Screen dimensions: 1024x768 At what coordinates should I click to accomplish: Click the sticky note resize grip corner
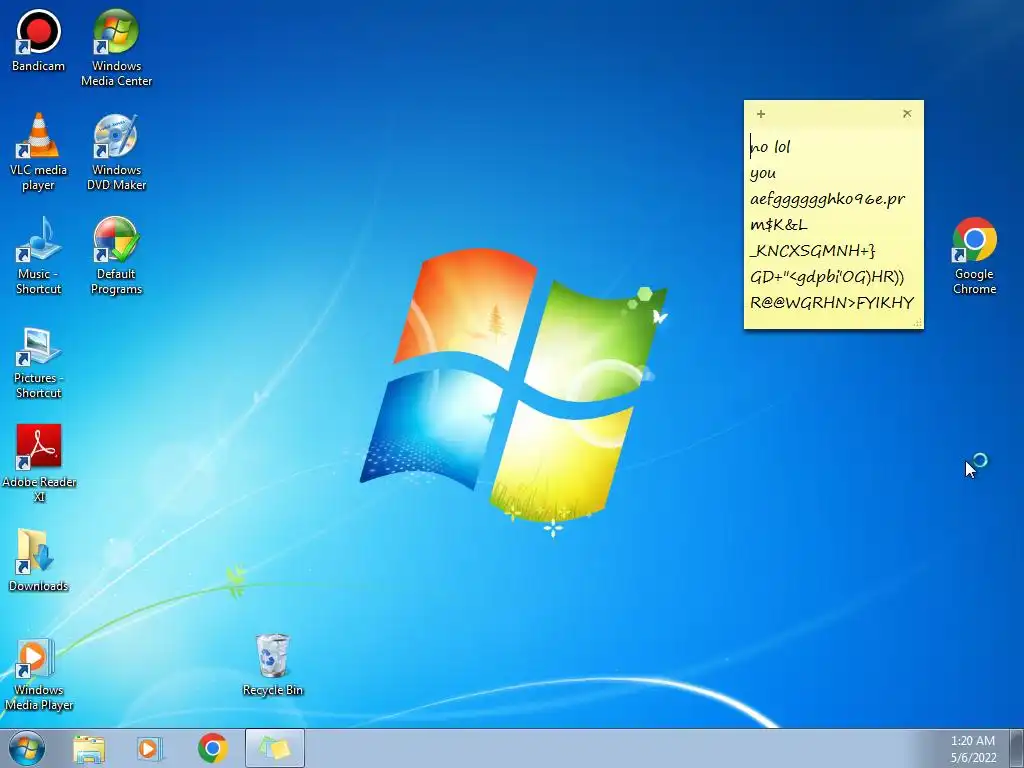tap(918, 323)
